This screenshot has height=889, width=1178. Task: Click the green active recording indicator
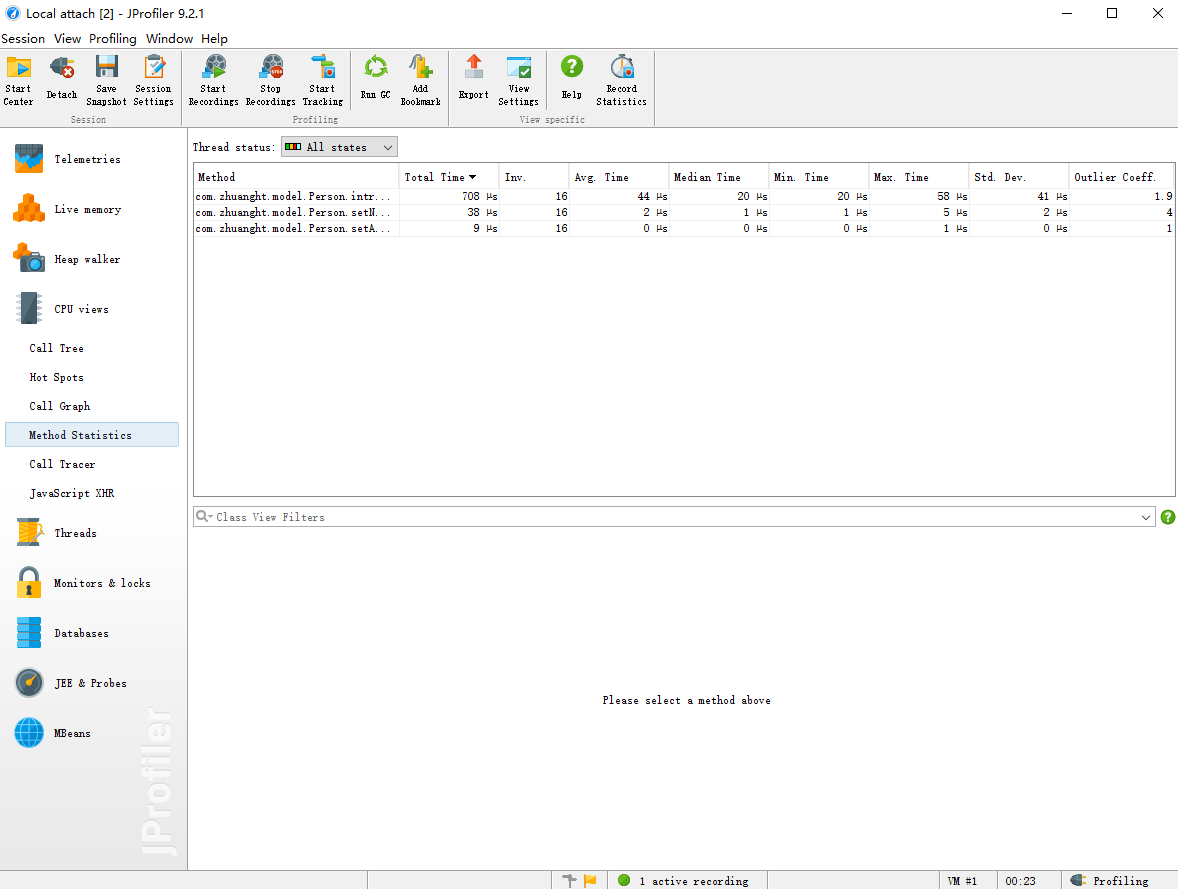coord(624,881)
